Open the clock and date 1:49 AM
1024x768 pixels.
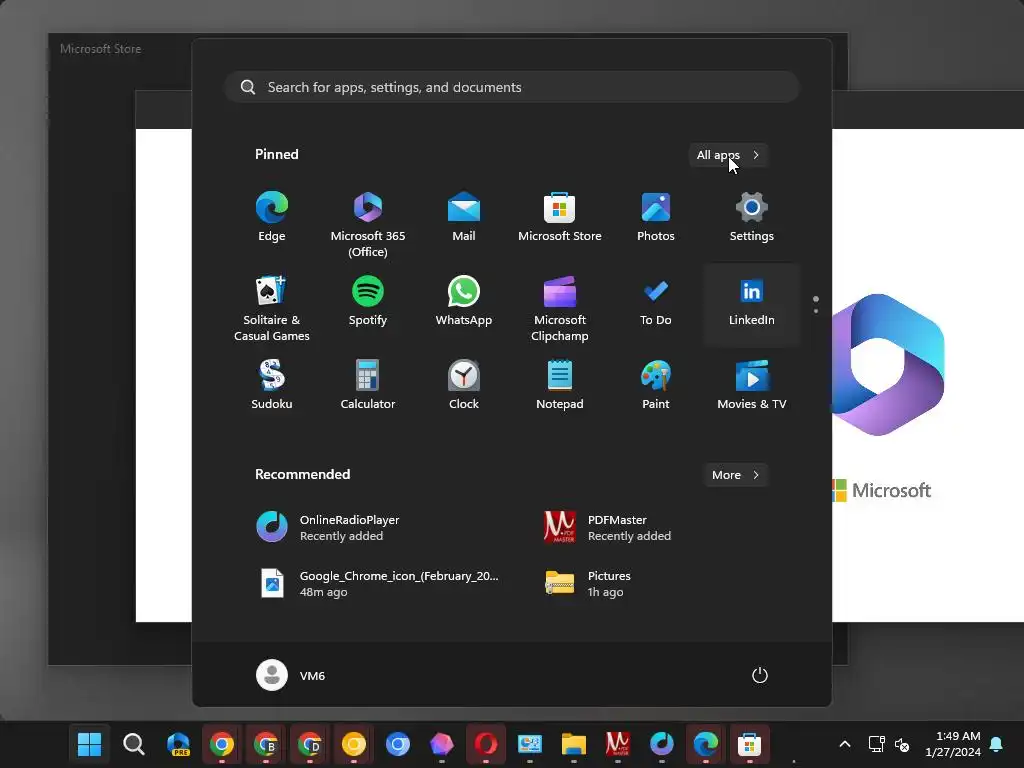953,744
